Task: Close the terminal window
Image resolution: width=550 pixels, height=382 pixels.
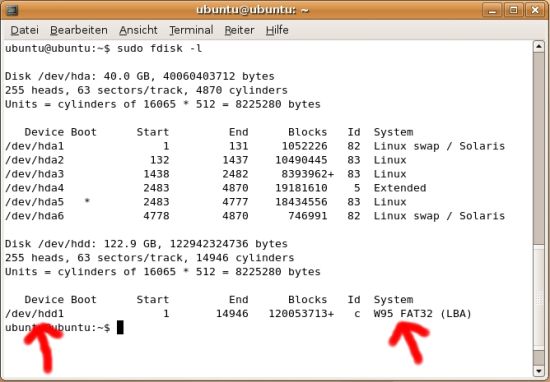Action: [x=535, y=10]
